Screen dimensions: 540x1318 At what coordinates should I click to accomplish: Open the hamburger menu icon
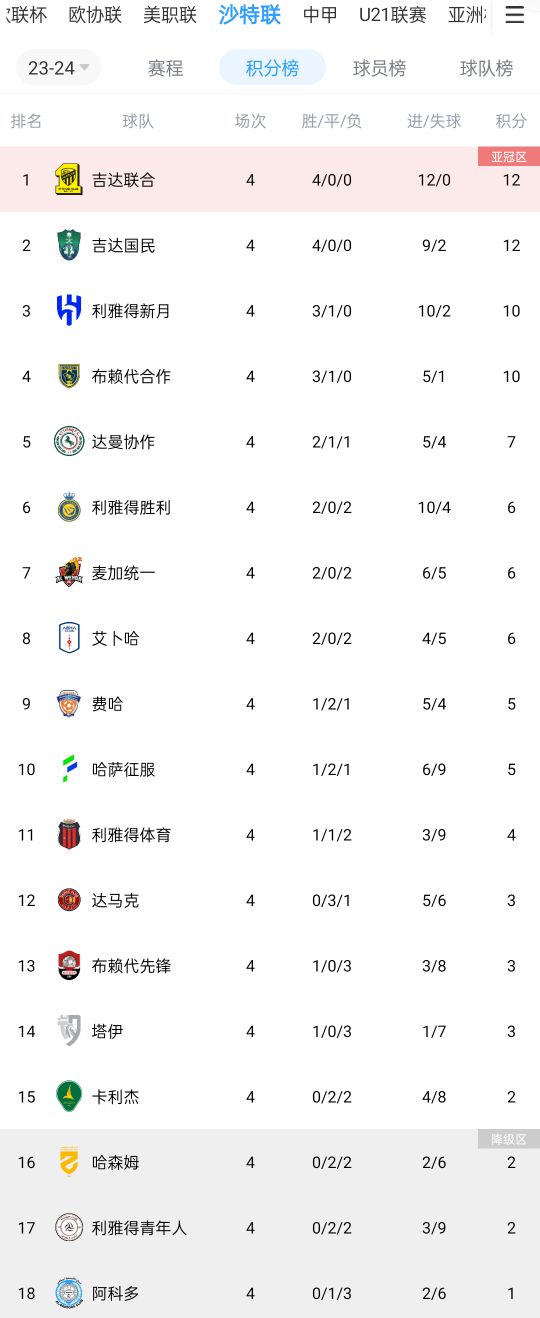point(514,15)
